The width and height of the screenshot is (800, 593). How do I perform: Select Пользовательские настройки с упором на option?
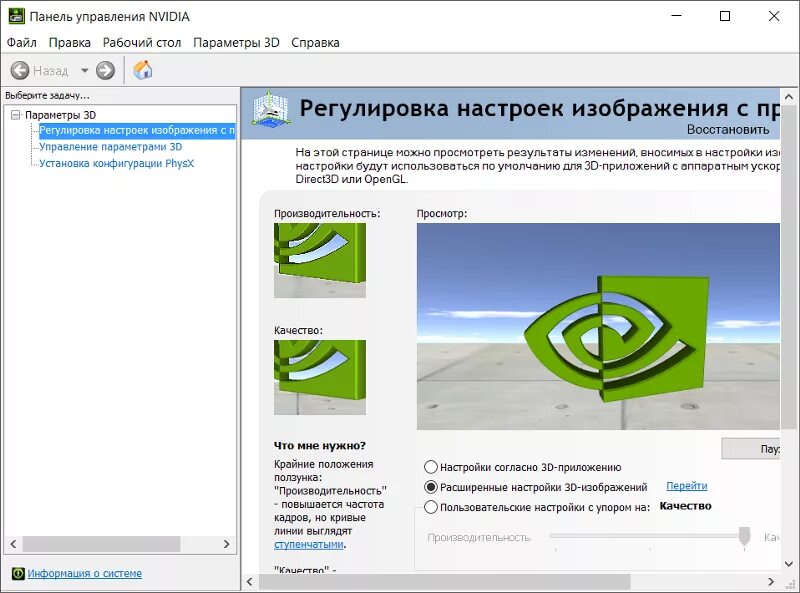[431, 507]
